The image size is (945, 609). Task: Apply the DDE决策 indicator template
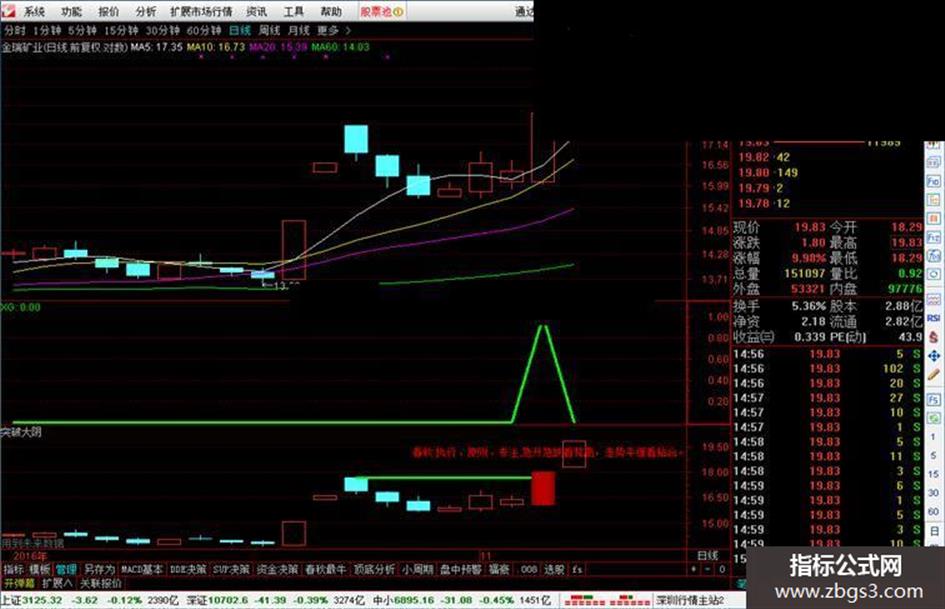pyautogui.click(x=188, y=569)
